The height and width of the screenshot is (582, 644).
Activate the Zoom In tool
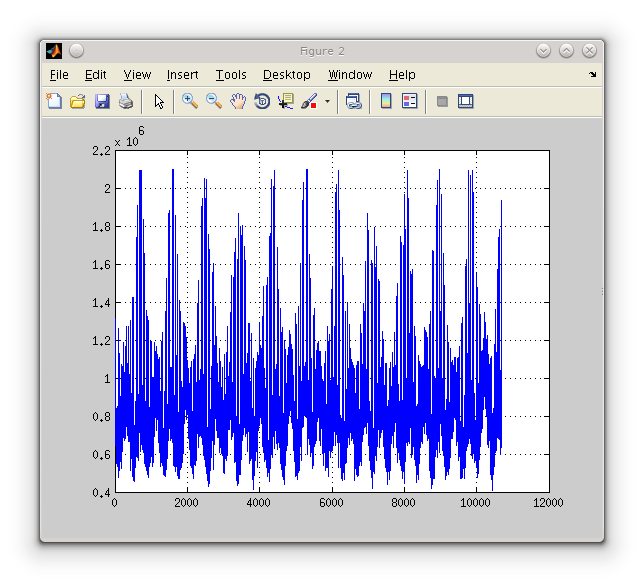coord(190,101)
